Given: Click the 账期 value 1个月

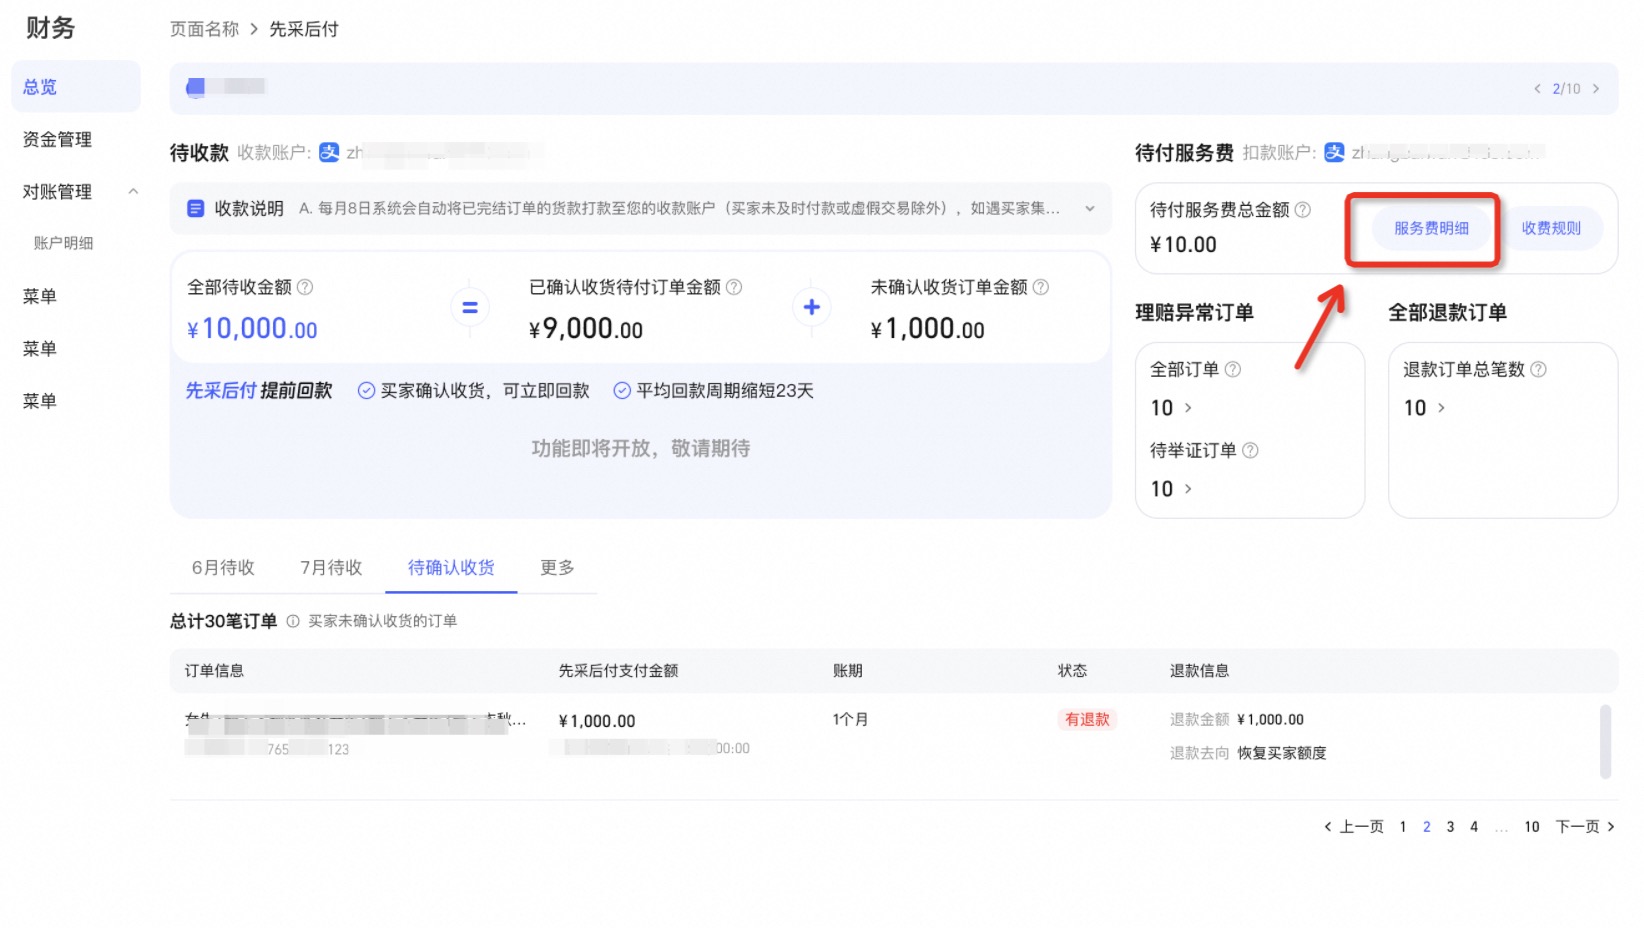Looking at the screenshot, I should pyautogui.click(x=850, y=719).
